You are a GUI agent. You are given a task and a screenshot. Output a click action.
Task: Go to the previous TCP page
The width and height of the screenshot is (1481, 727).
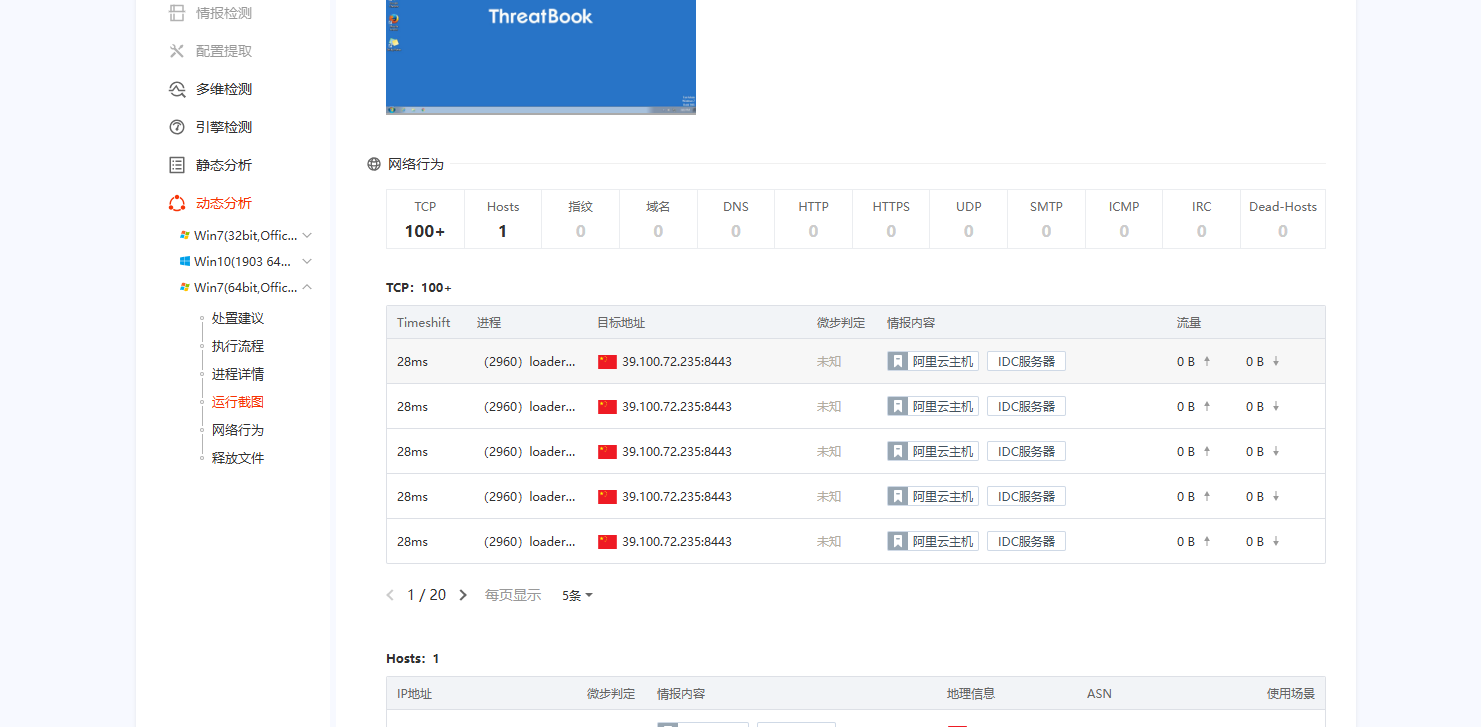click(390, 595)
